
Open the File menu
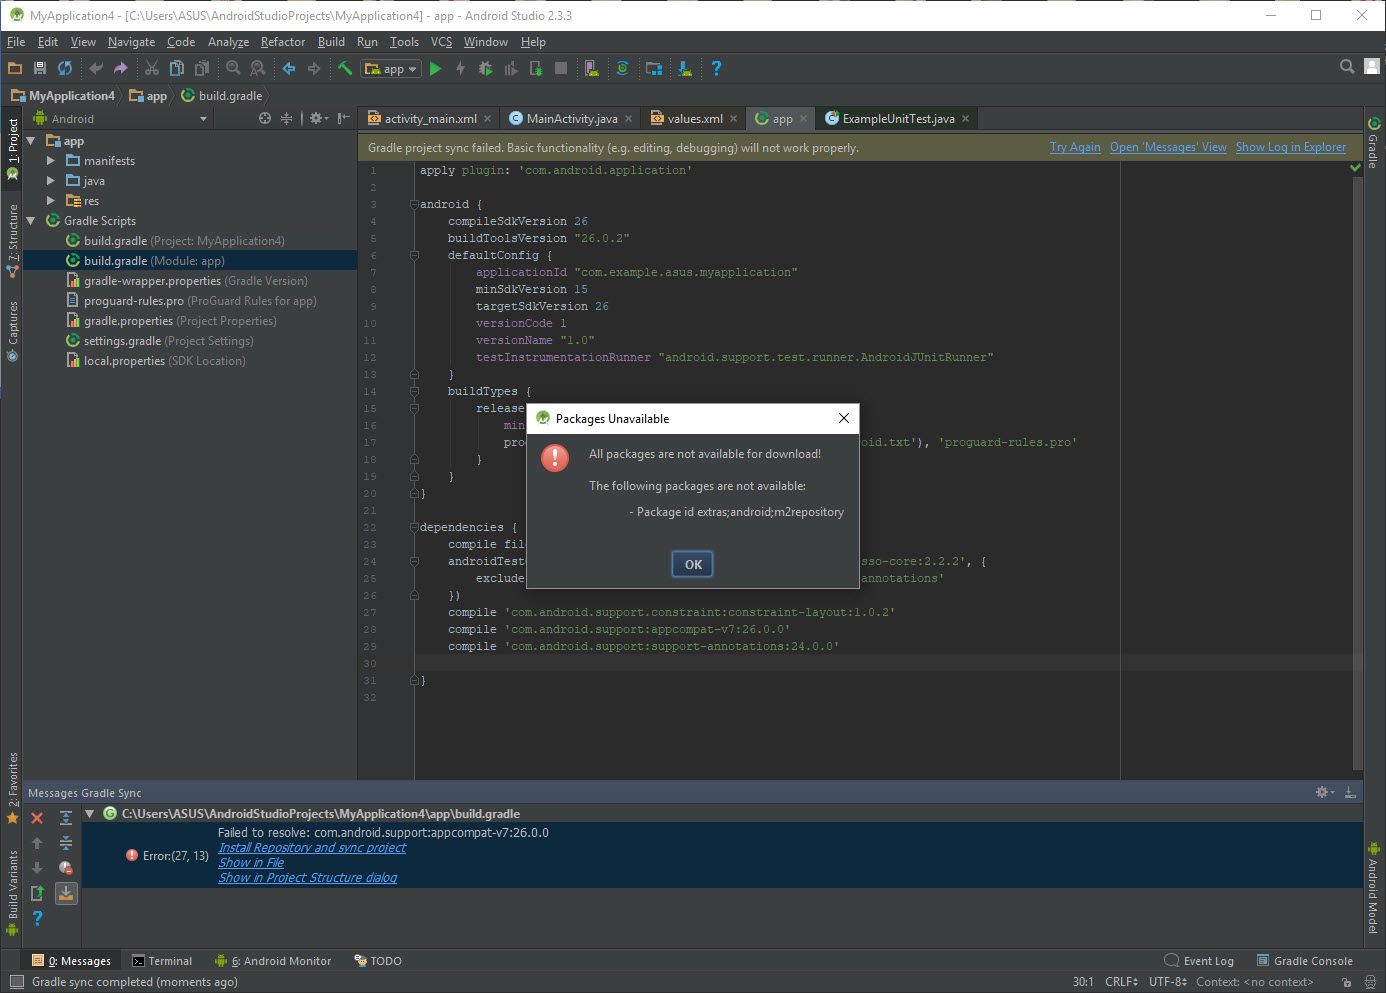tap(16, 42)
